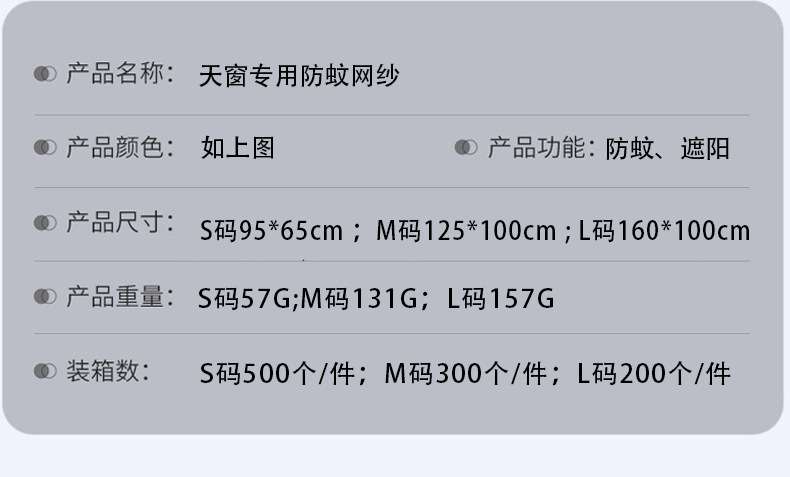
Task: Click the product name 天窗专用防蚊网纱
Action: tap(299, 76)
